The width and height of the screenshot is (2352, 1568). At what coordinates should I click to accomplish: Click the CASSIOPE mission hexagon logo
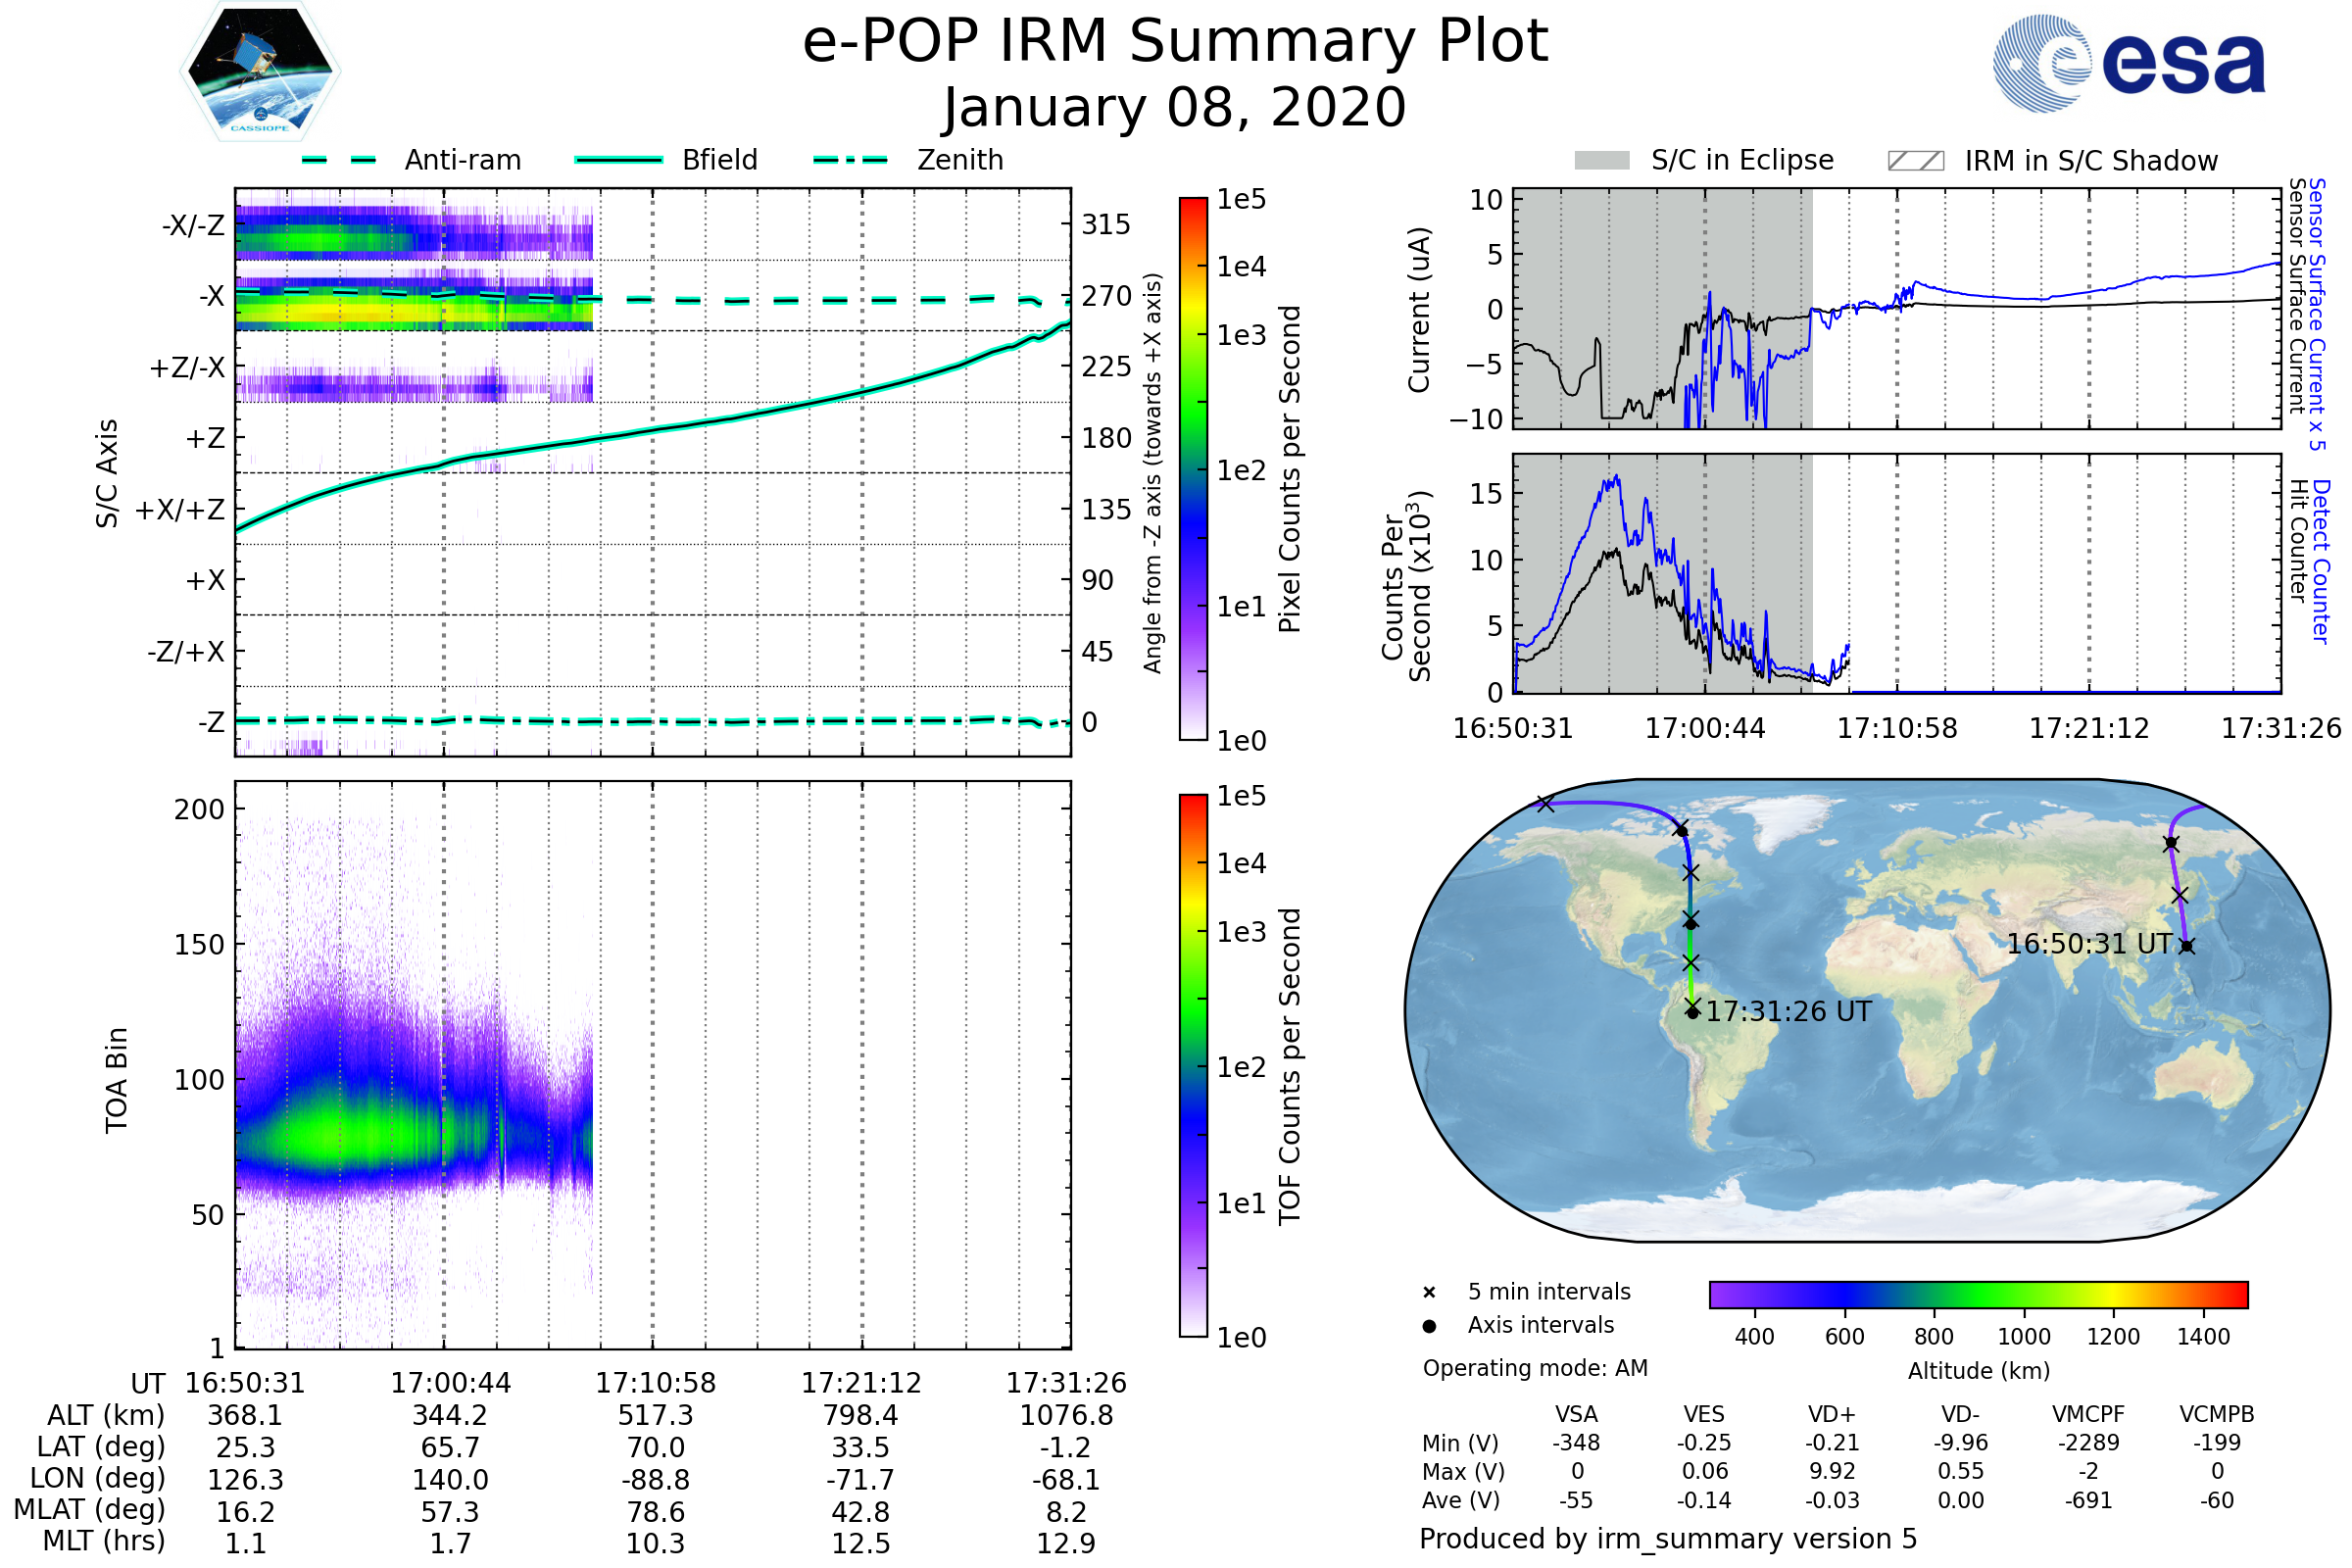[260, 72]
